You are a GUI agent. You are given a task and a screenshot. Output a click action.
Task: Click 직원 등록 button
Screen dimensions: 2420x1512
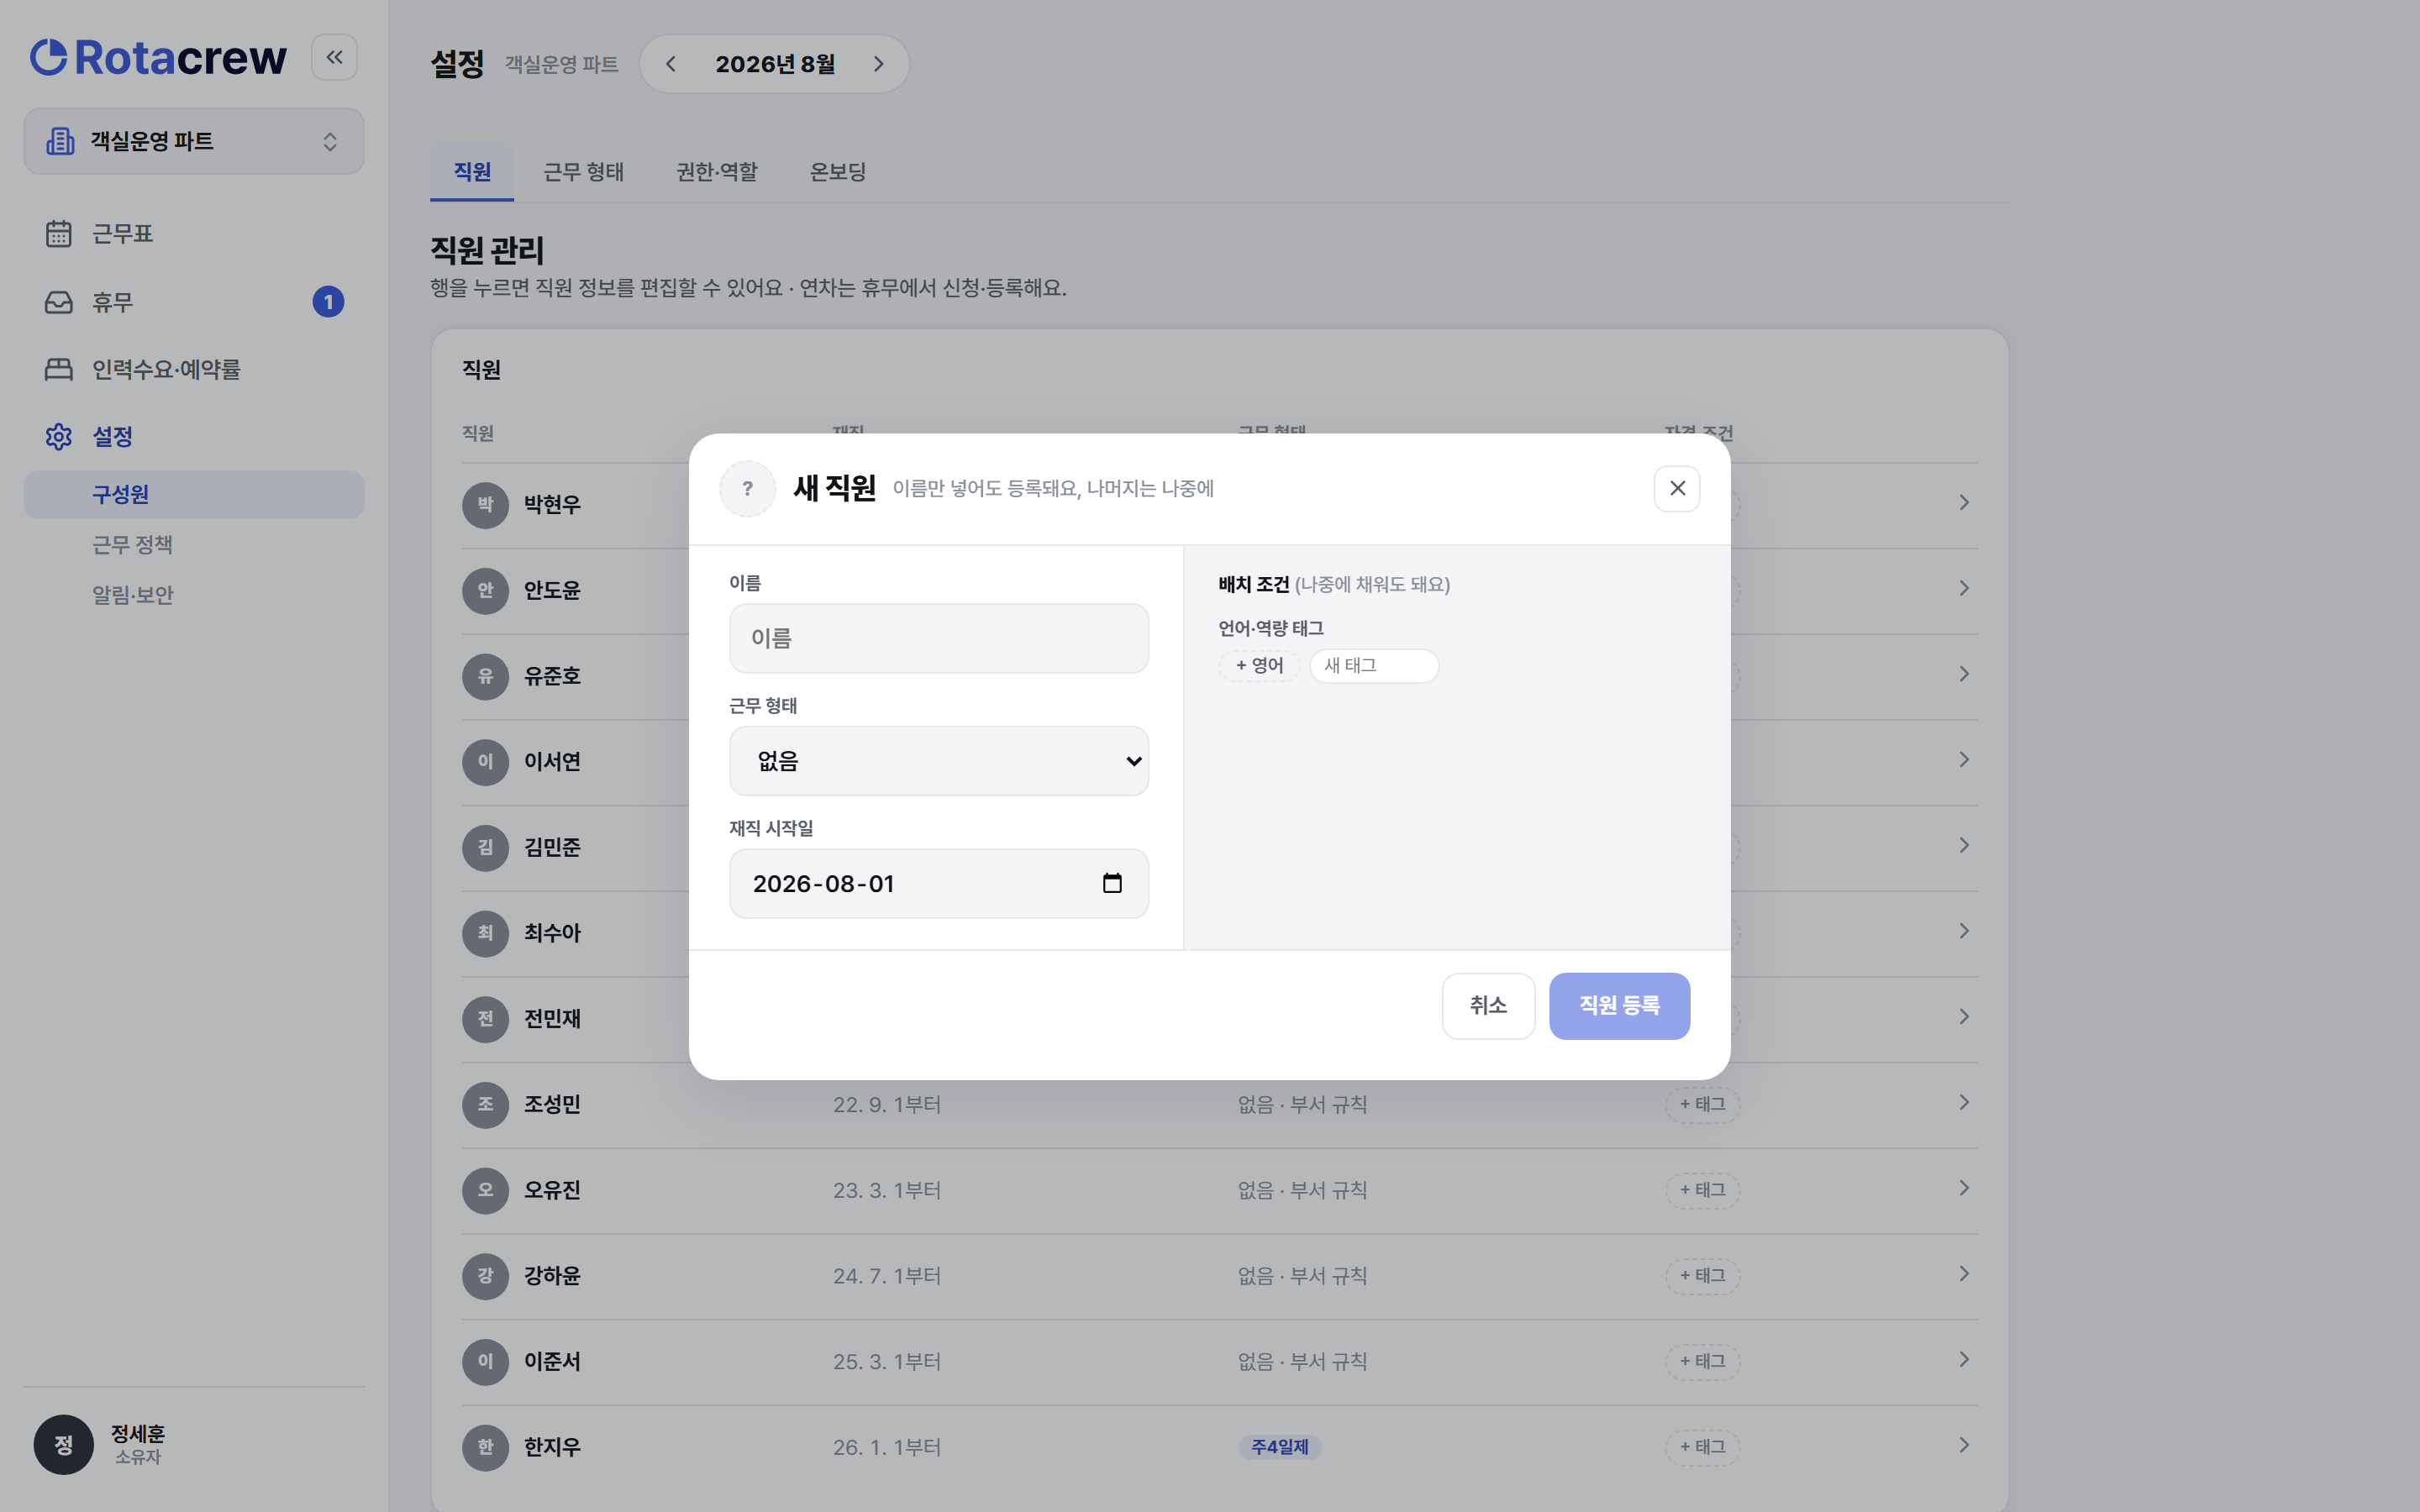[1619, 1006]
